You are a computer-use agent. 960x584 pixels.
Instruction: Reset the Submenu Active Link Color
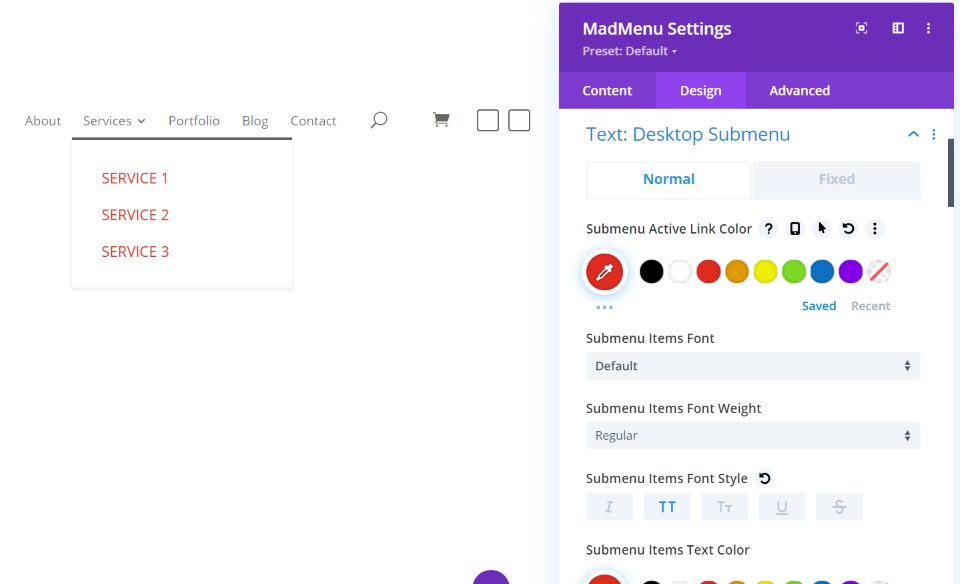coord(848,228)
